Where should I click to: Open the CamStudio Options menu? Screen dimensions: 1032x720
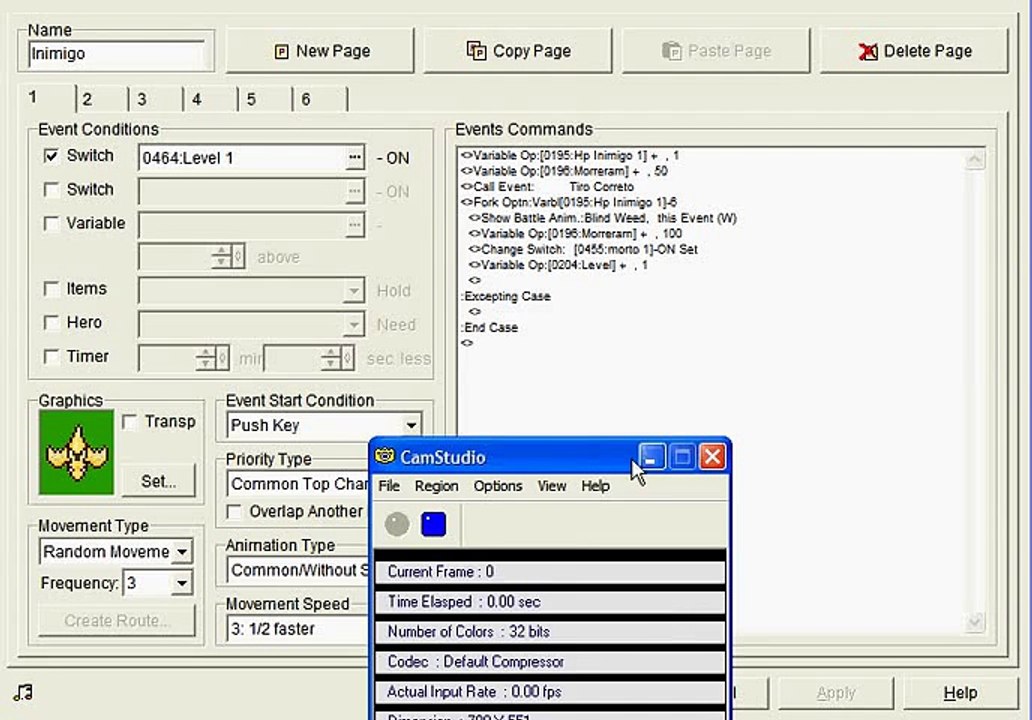498,486
